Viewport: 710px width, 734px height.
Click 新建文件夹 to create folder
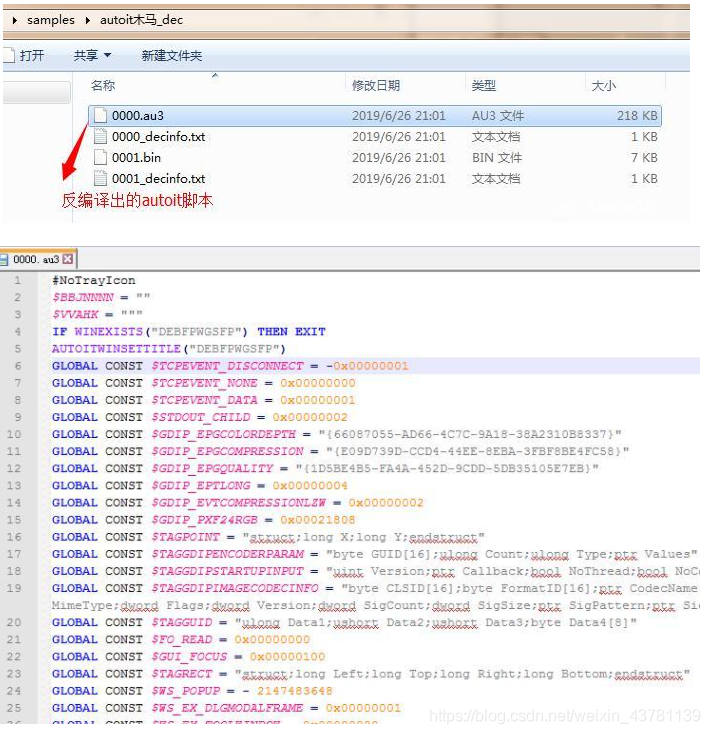click(172, 56)
